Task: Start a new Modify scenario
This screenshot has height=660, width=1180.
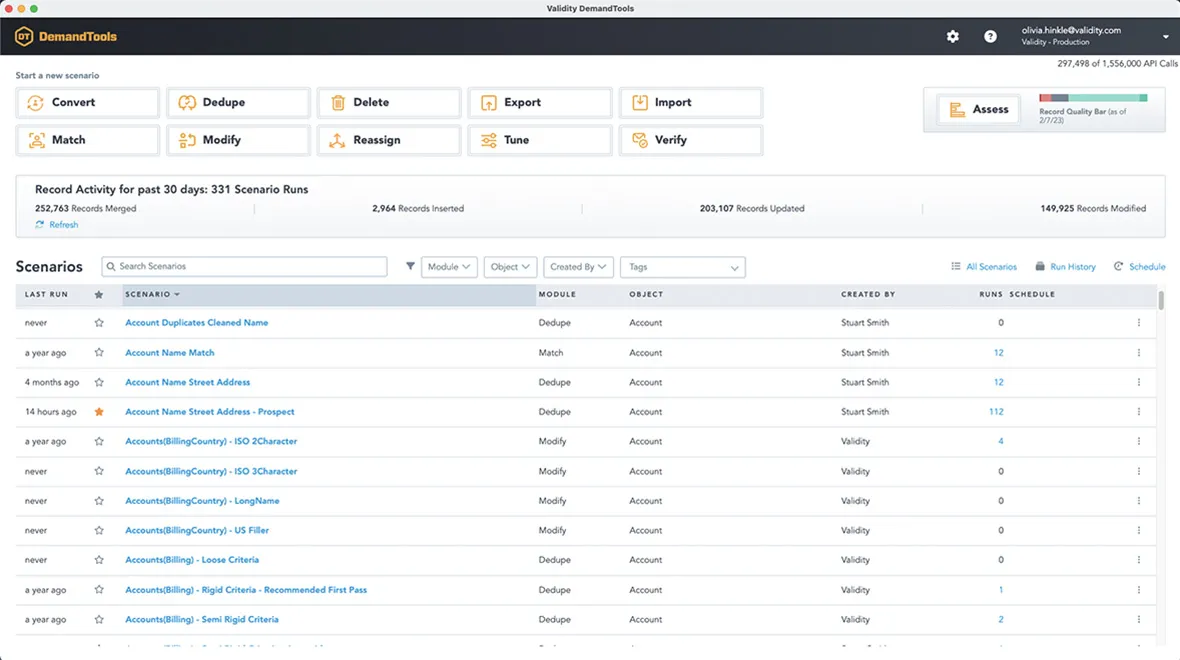Action: tap(239, 140)
